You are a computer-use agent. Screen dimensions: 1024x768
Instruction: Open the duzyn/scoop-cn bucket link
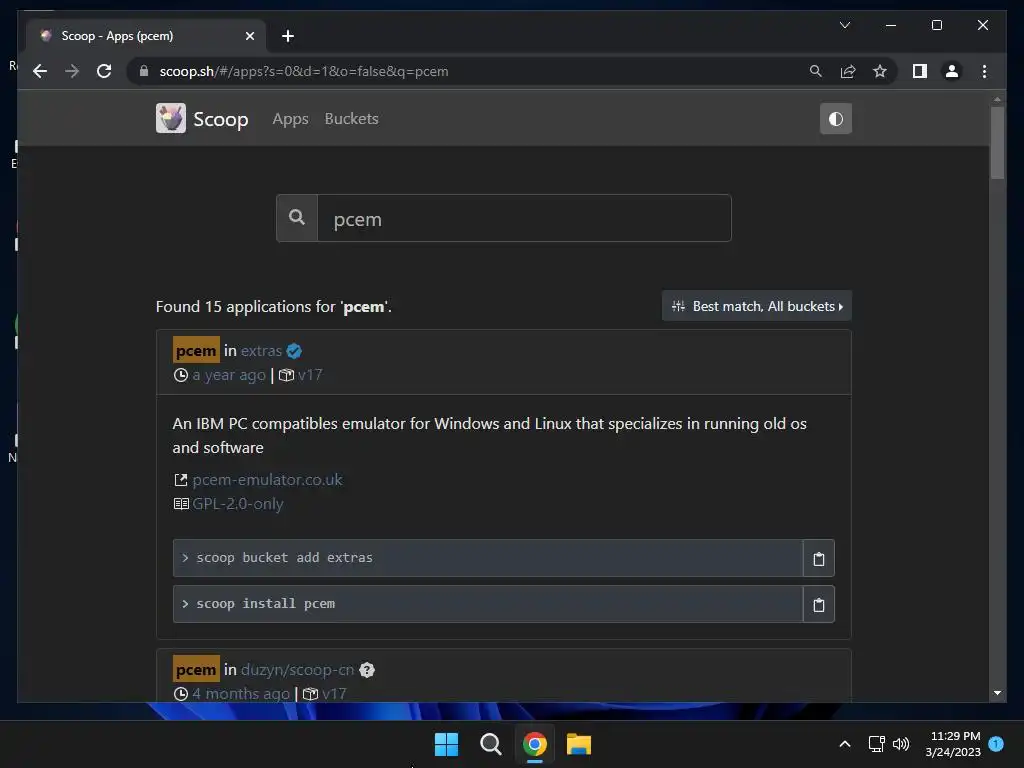(297, 670)
